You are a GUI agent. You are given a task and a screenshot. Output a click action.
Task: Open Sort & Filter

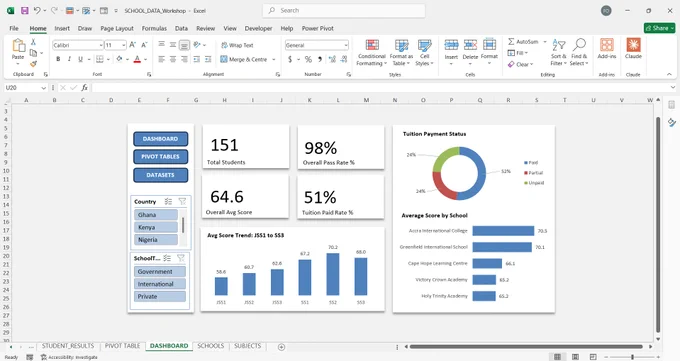point(559,53)
